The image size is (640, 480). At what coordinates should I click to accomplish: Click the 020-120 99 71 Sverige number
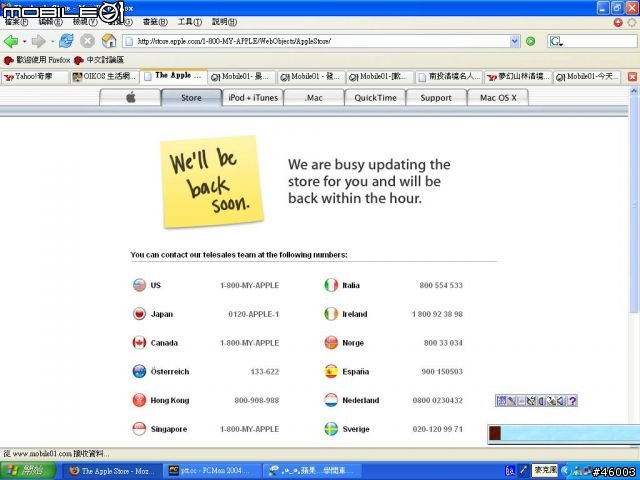tap(438, 429)
